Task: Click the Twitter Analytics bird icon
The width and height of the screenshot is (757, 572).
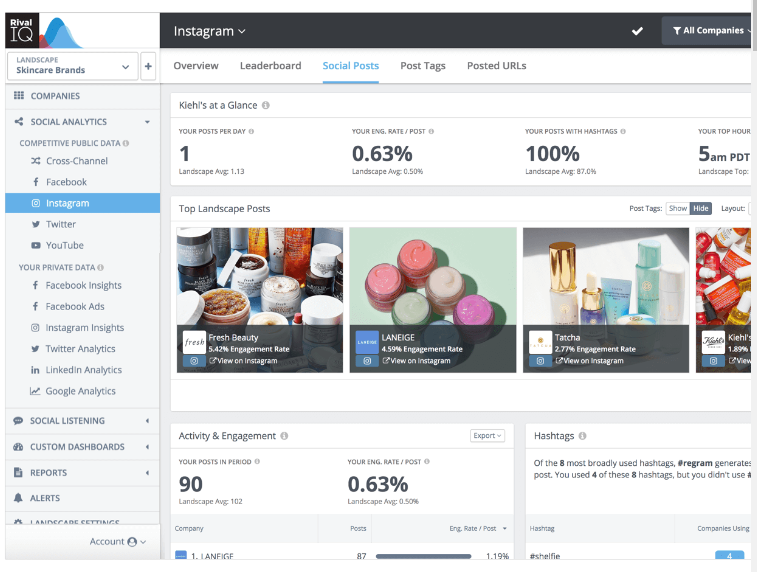Action: [35, 349]
